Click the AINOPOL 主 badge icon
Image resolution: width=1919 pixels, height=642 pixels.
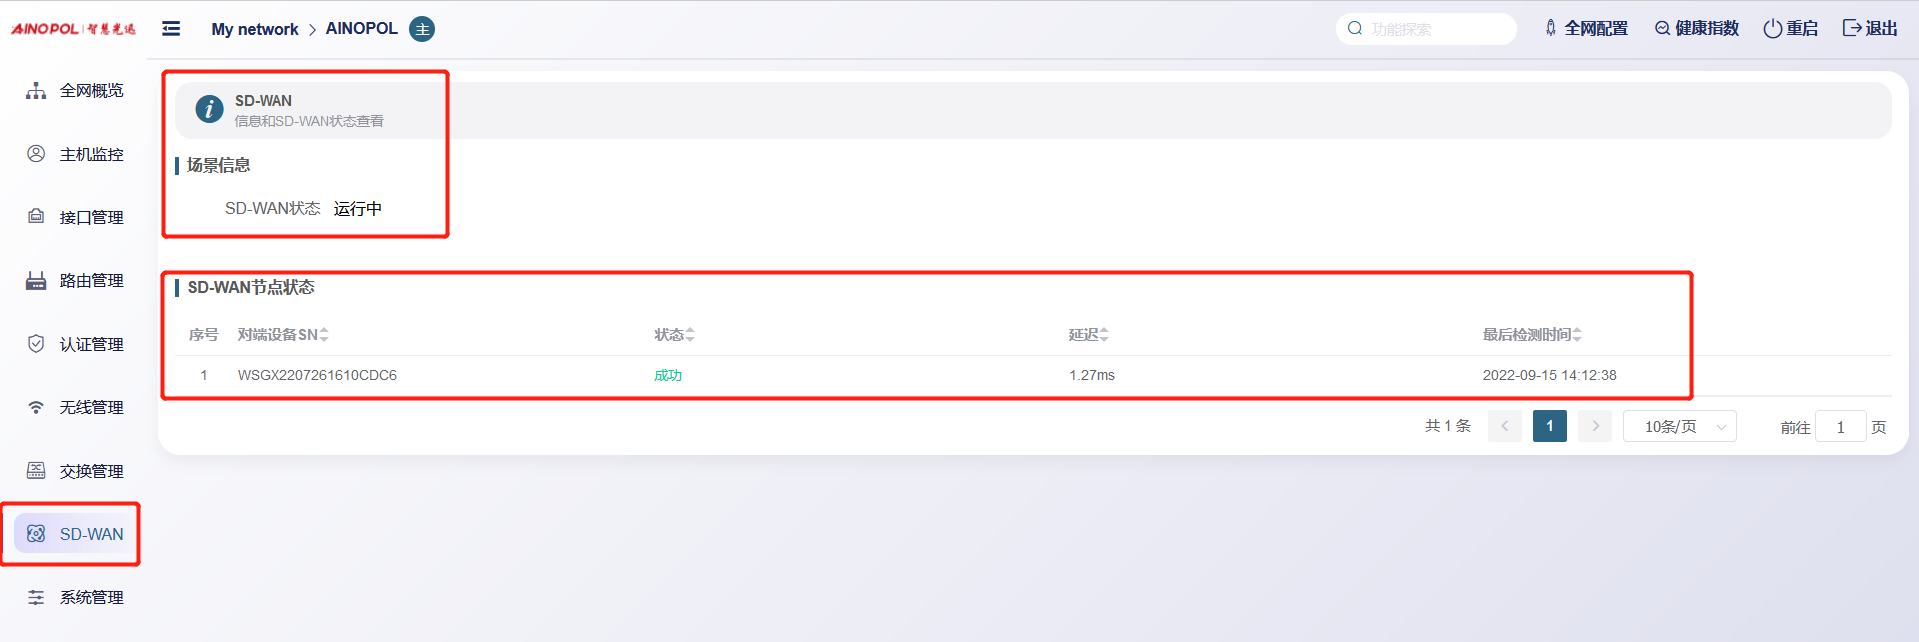422,29
